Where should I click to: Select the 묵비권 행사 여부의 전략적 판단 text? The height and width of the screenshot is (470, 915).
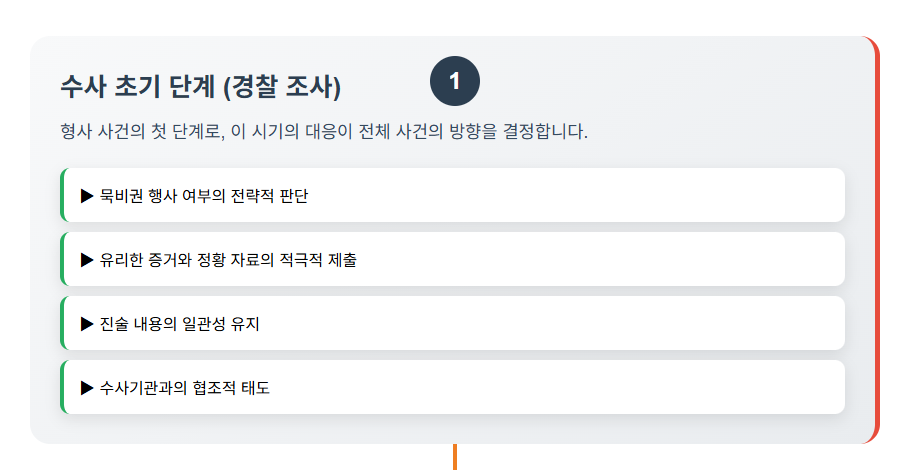[204, 195]
